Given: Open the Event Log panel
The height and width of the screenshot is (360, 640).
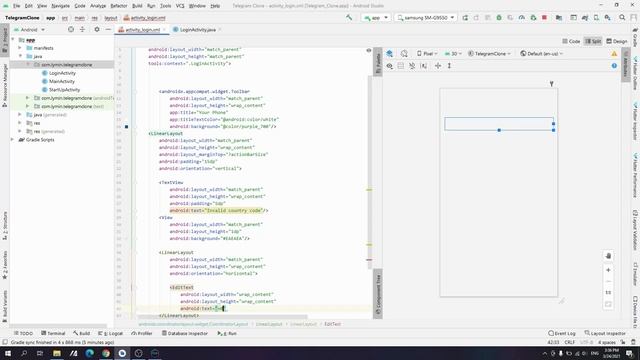Looking at the screenshot, I should click(562, 333).
